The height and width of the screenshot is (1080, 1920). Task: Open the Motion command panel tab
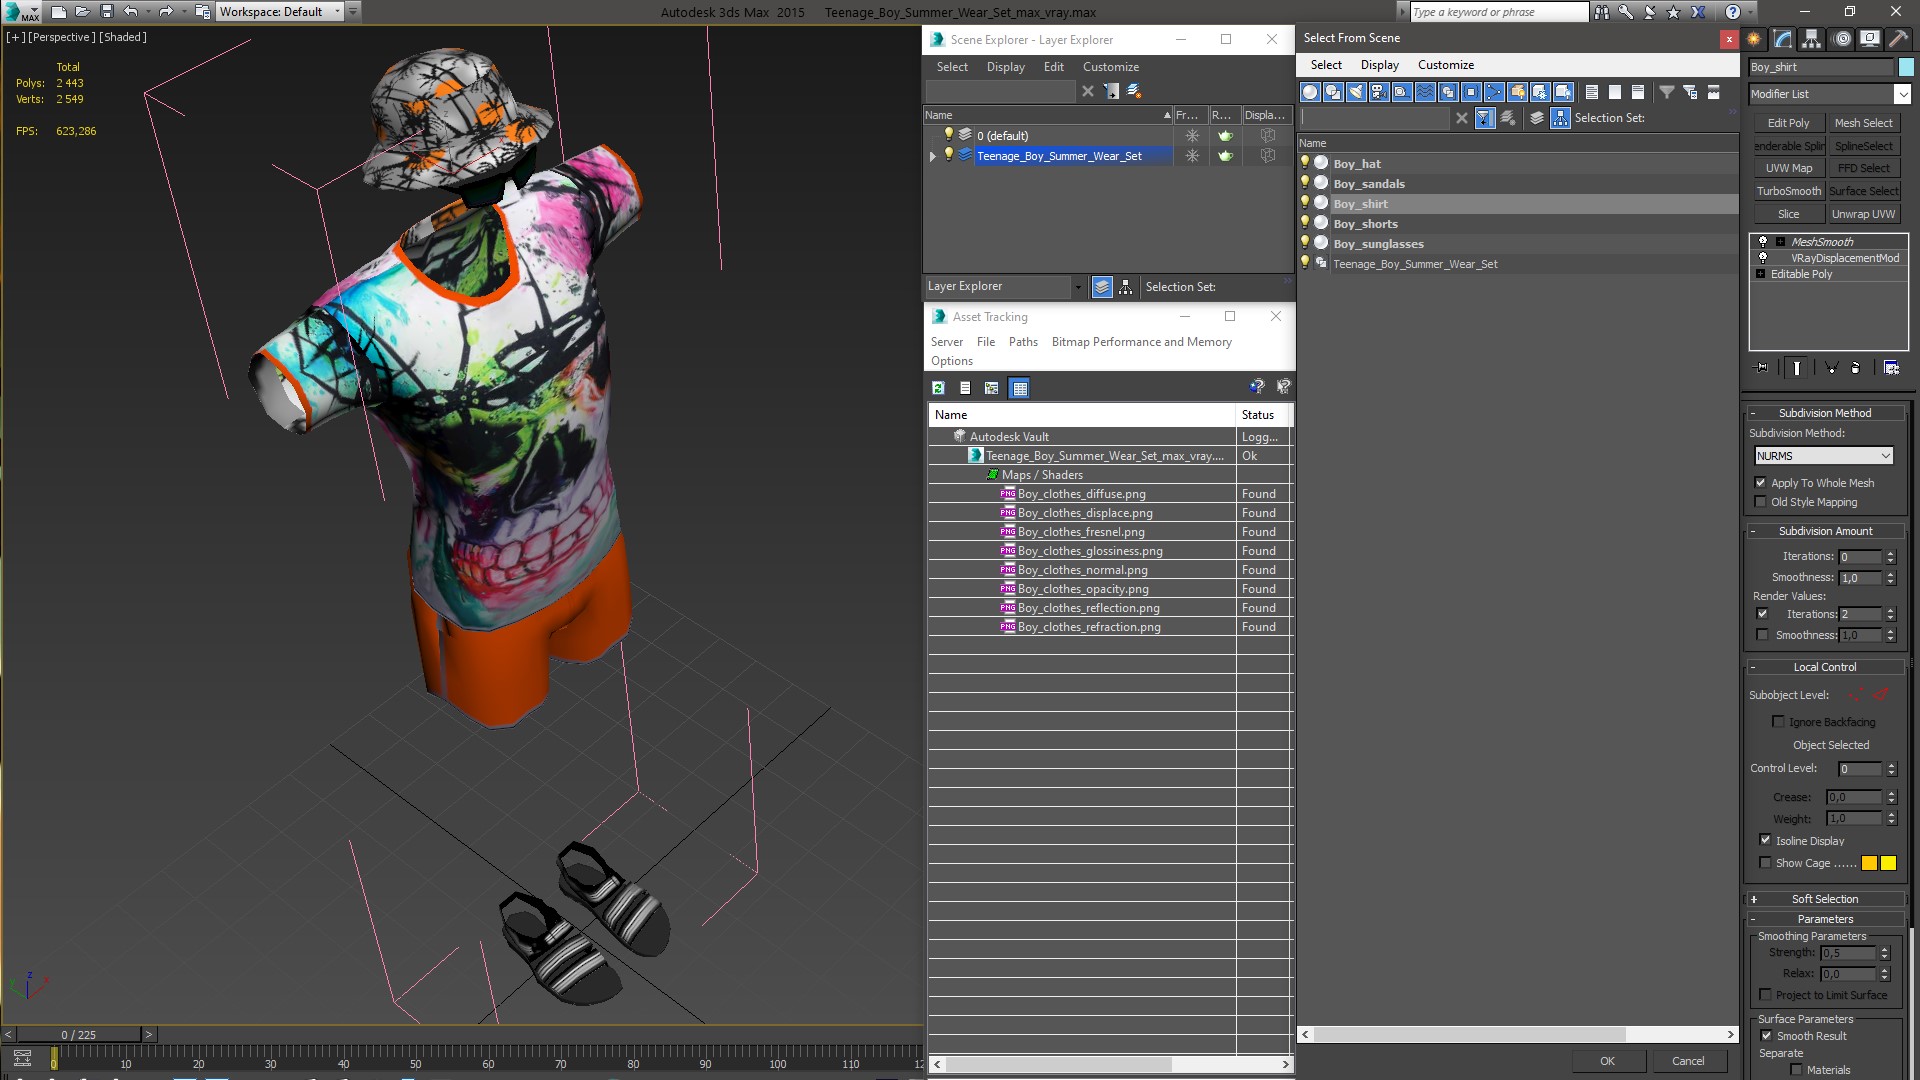coord(1841,39)
